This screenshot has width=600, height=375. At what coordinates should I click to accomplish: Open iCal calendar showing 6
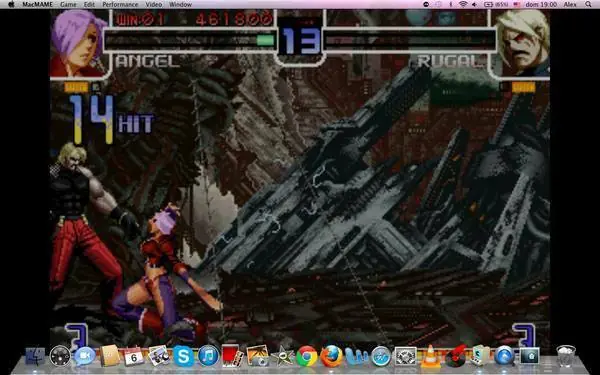pyautogui.click(x=134, y=356)
